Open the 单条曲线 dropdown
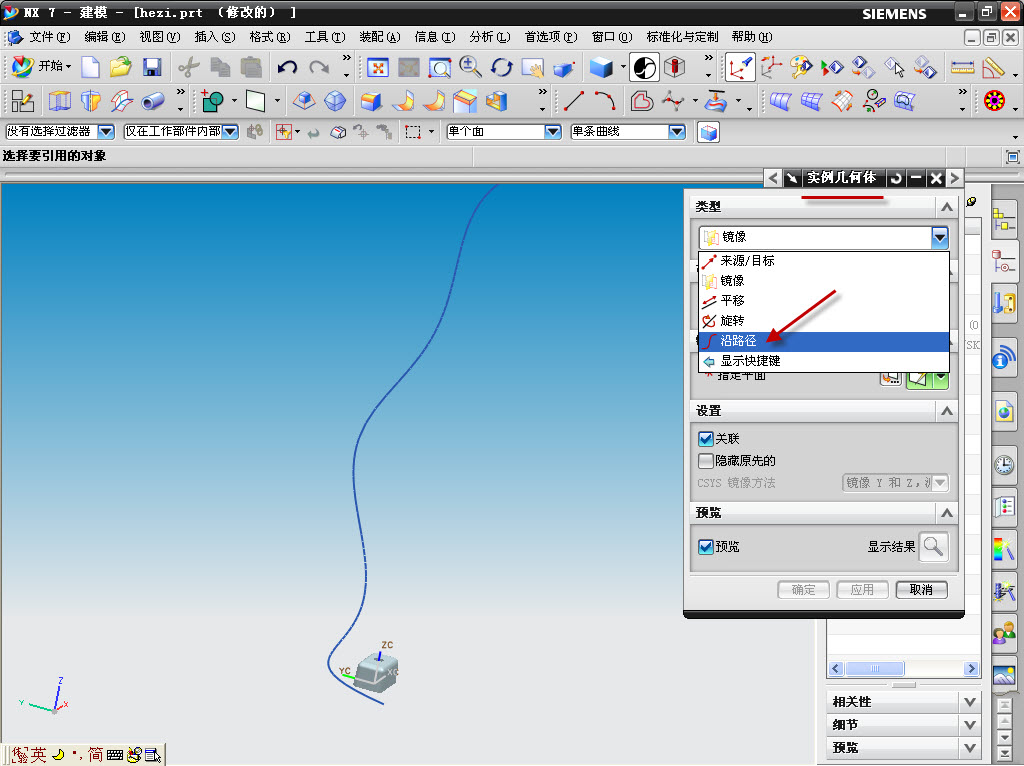 677,131
